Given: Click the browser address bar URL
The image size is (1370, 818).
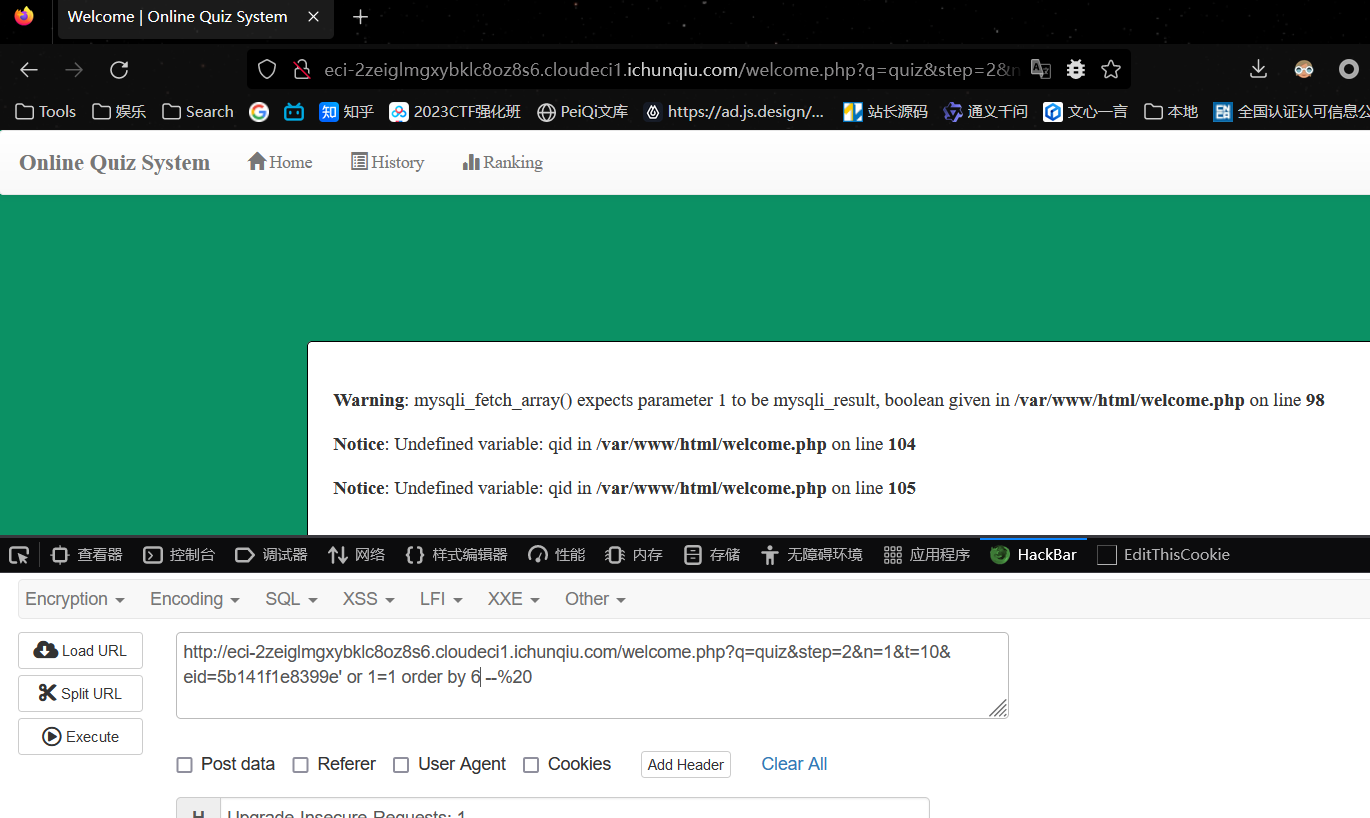Looking at the screenshot, I should point(670,70).
